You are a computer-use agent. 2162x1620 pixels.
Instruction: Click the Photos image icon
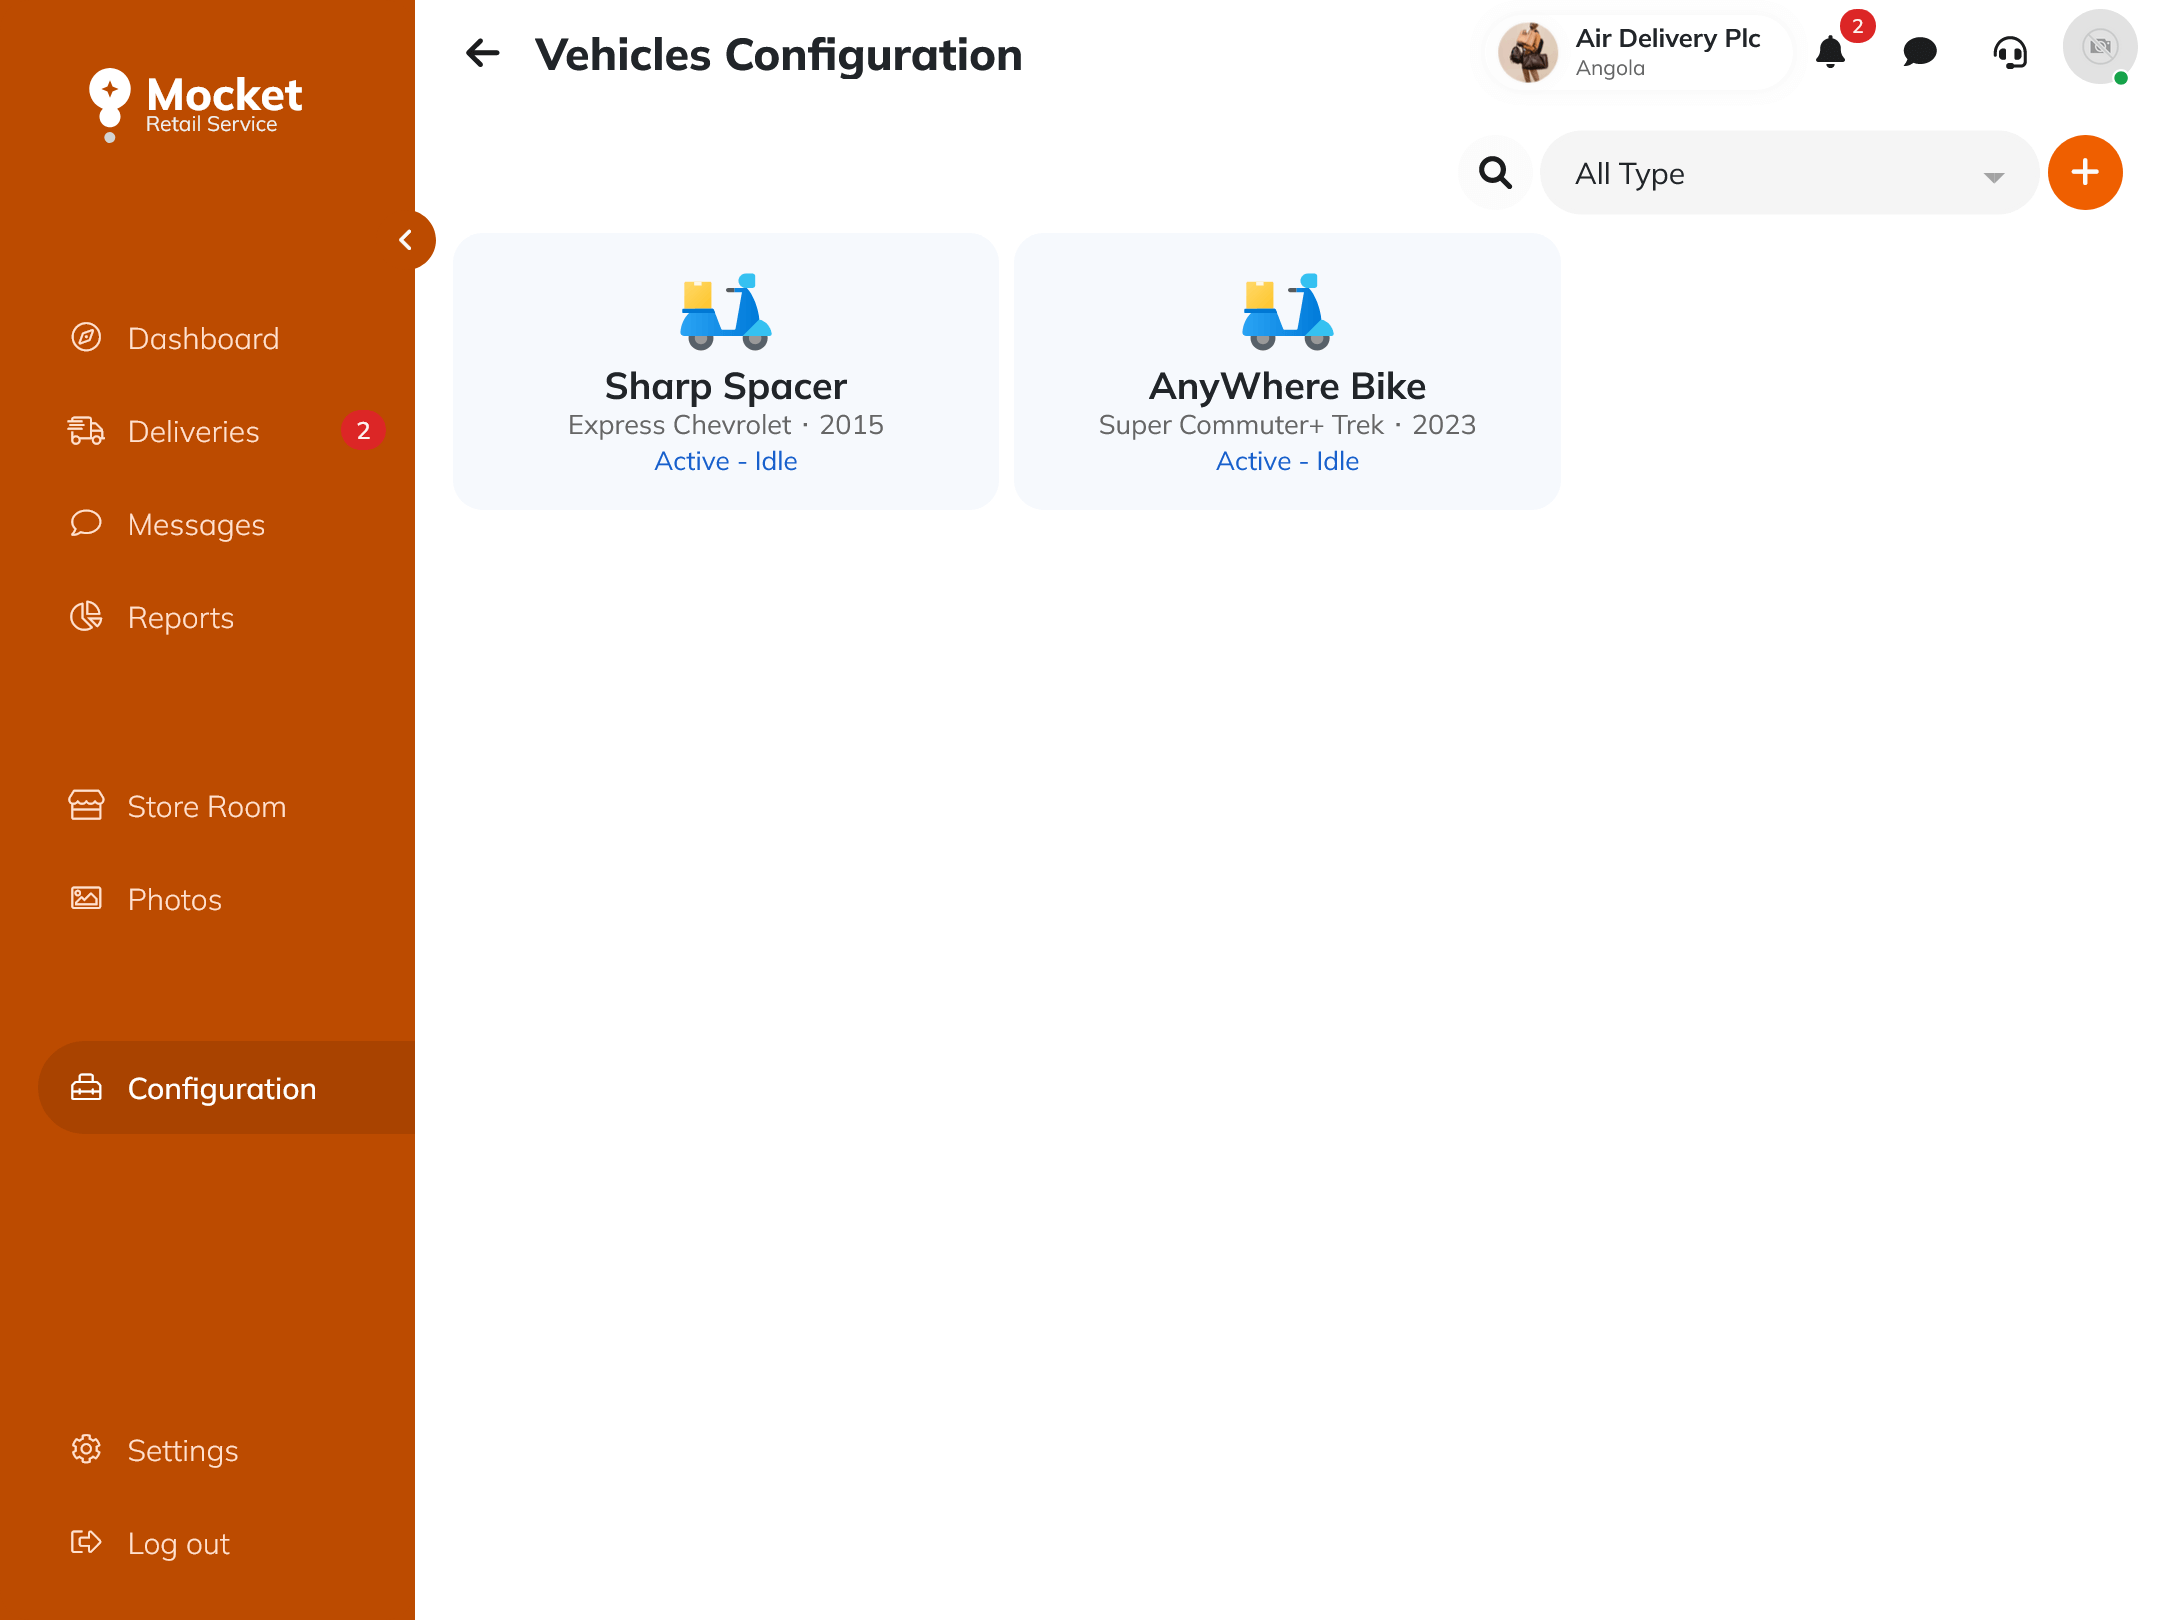(86, 898)
